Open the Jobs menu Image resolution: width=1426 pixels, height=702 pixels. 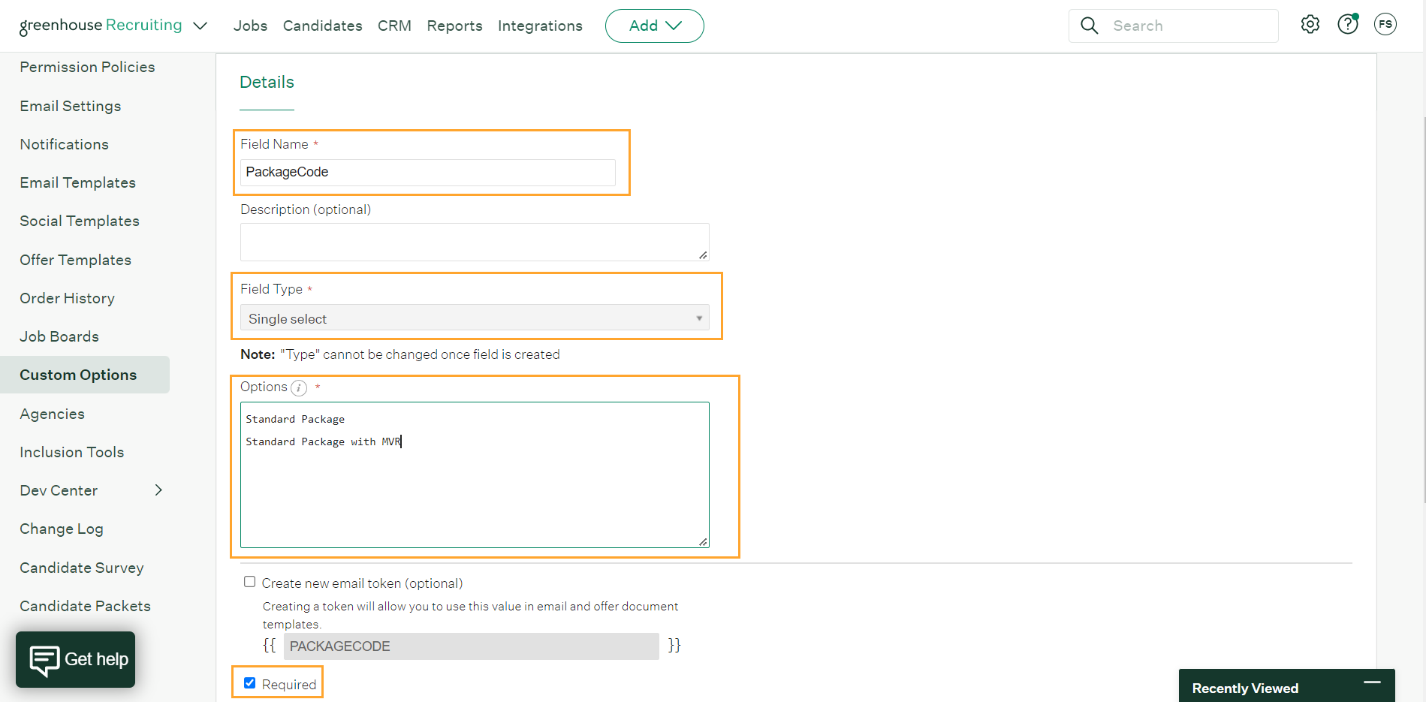(250, 26)
